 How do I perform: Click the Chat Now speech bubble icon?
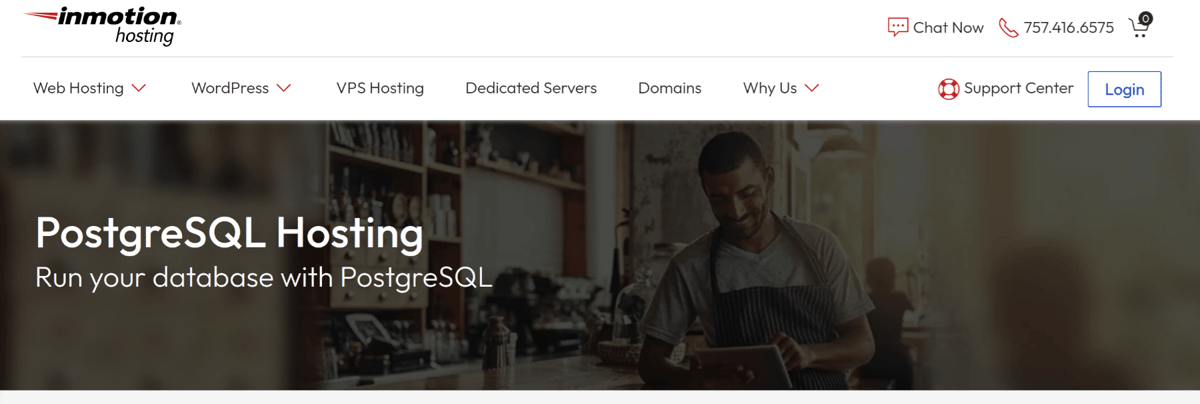pyautogui.click(x=898, y=27)
